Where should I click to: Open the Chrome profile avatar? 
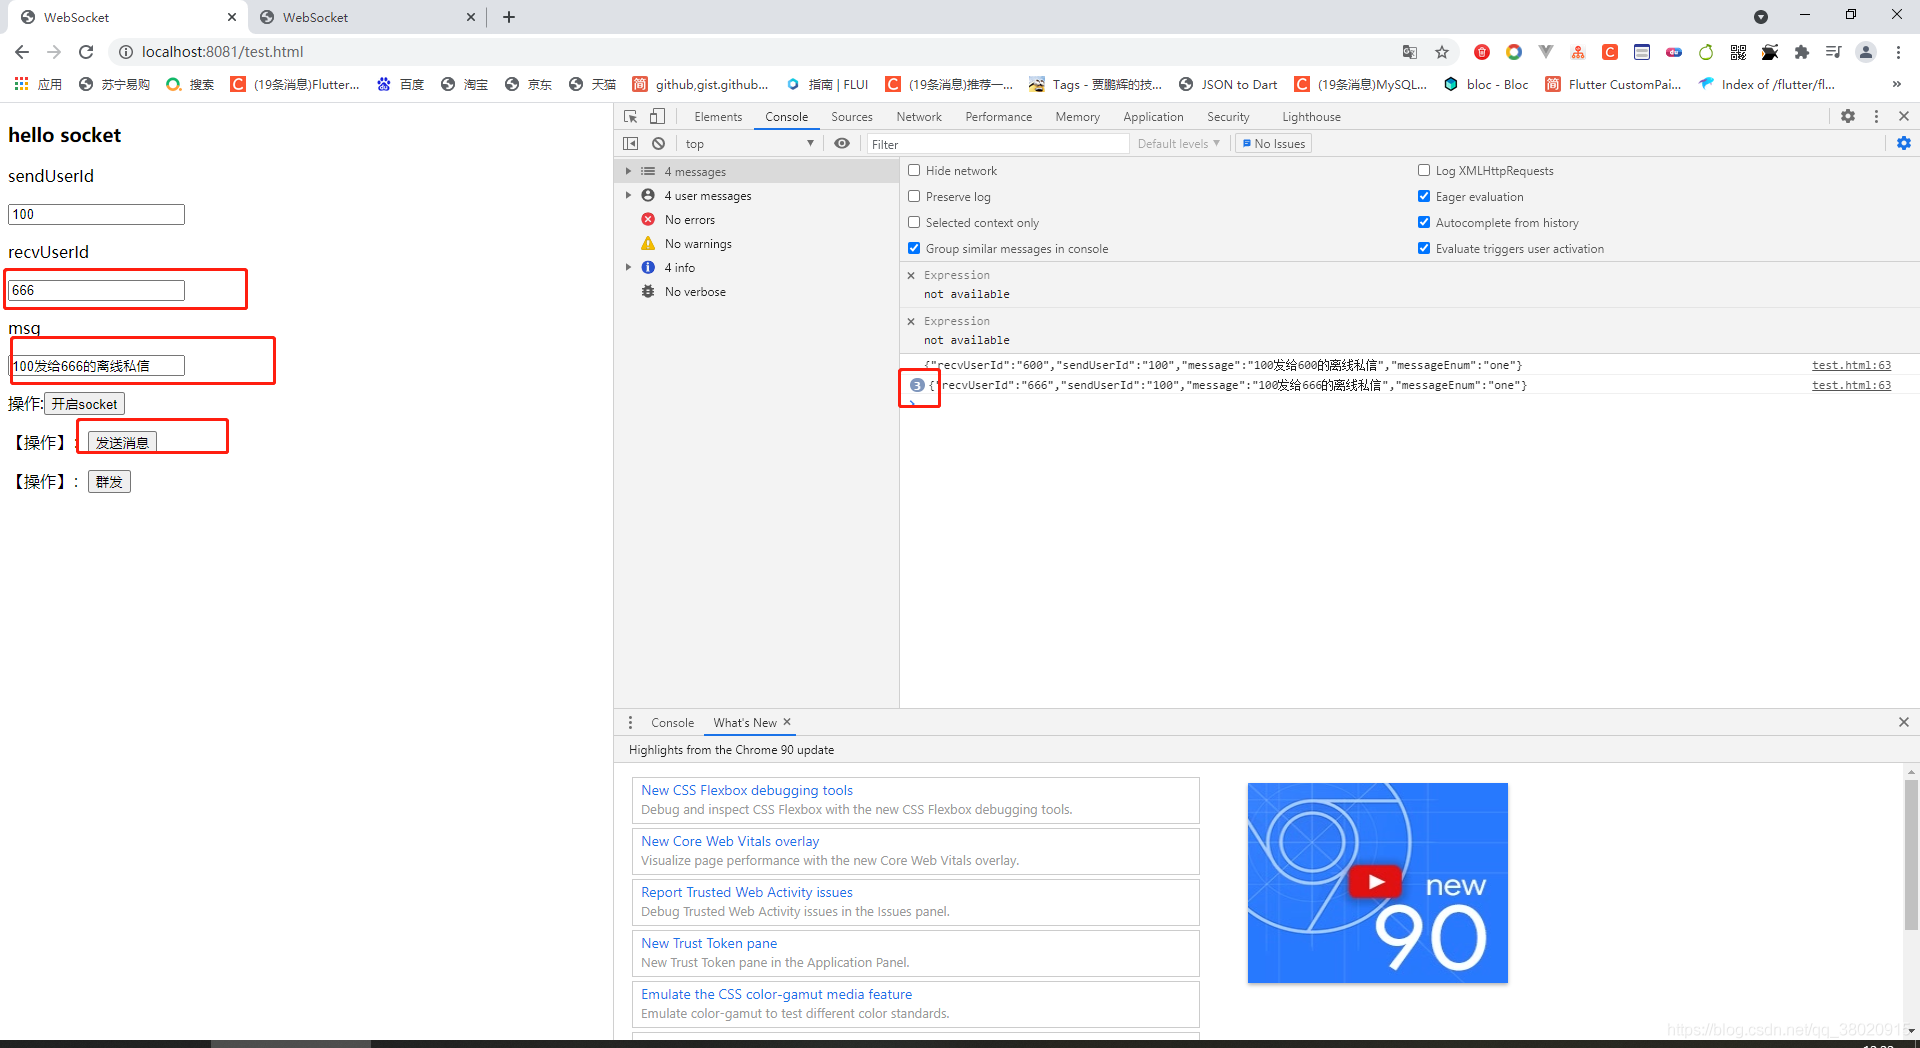click(x=1866, y=52)
